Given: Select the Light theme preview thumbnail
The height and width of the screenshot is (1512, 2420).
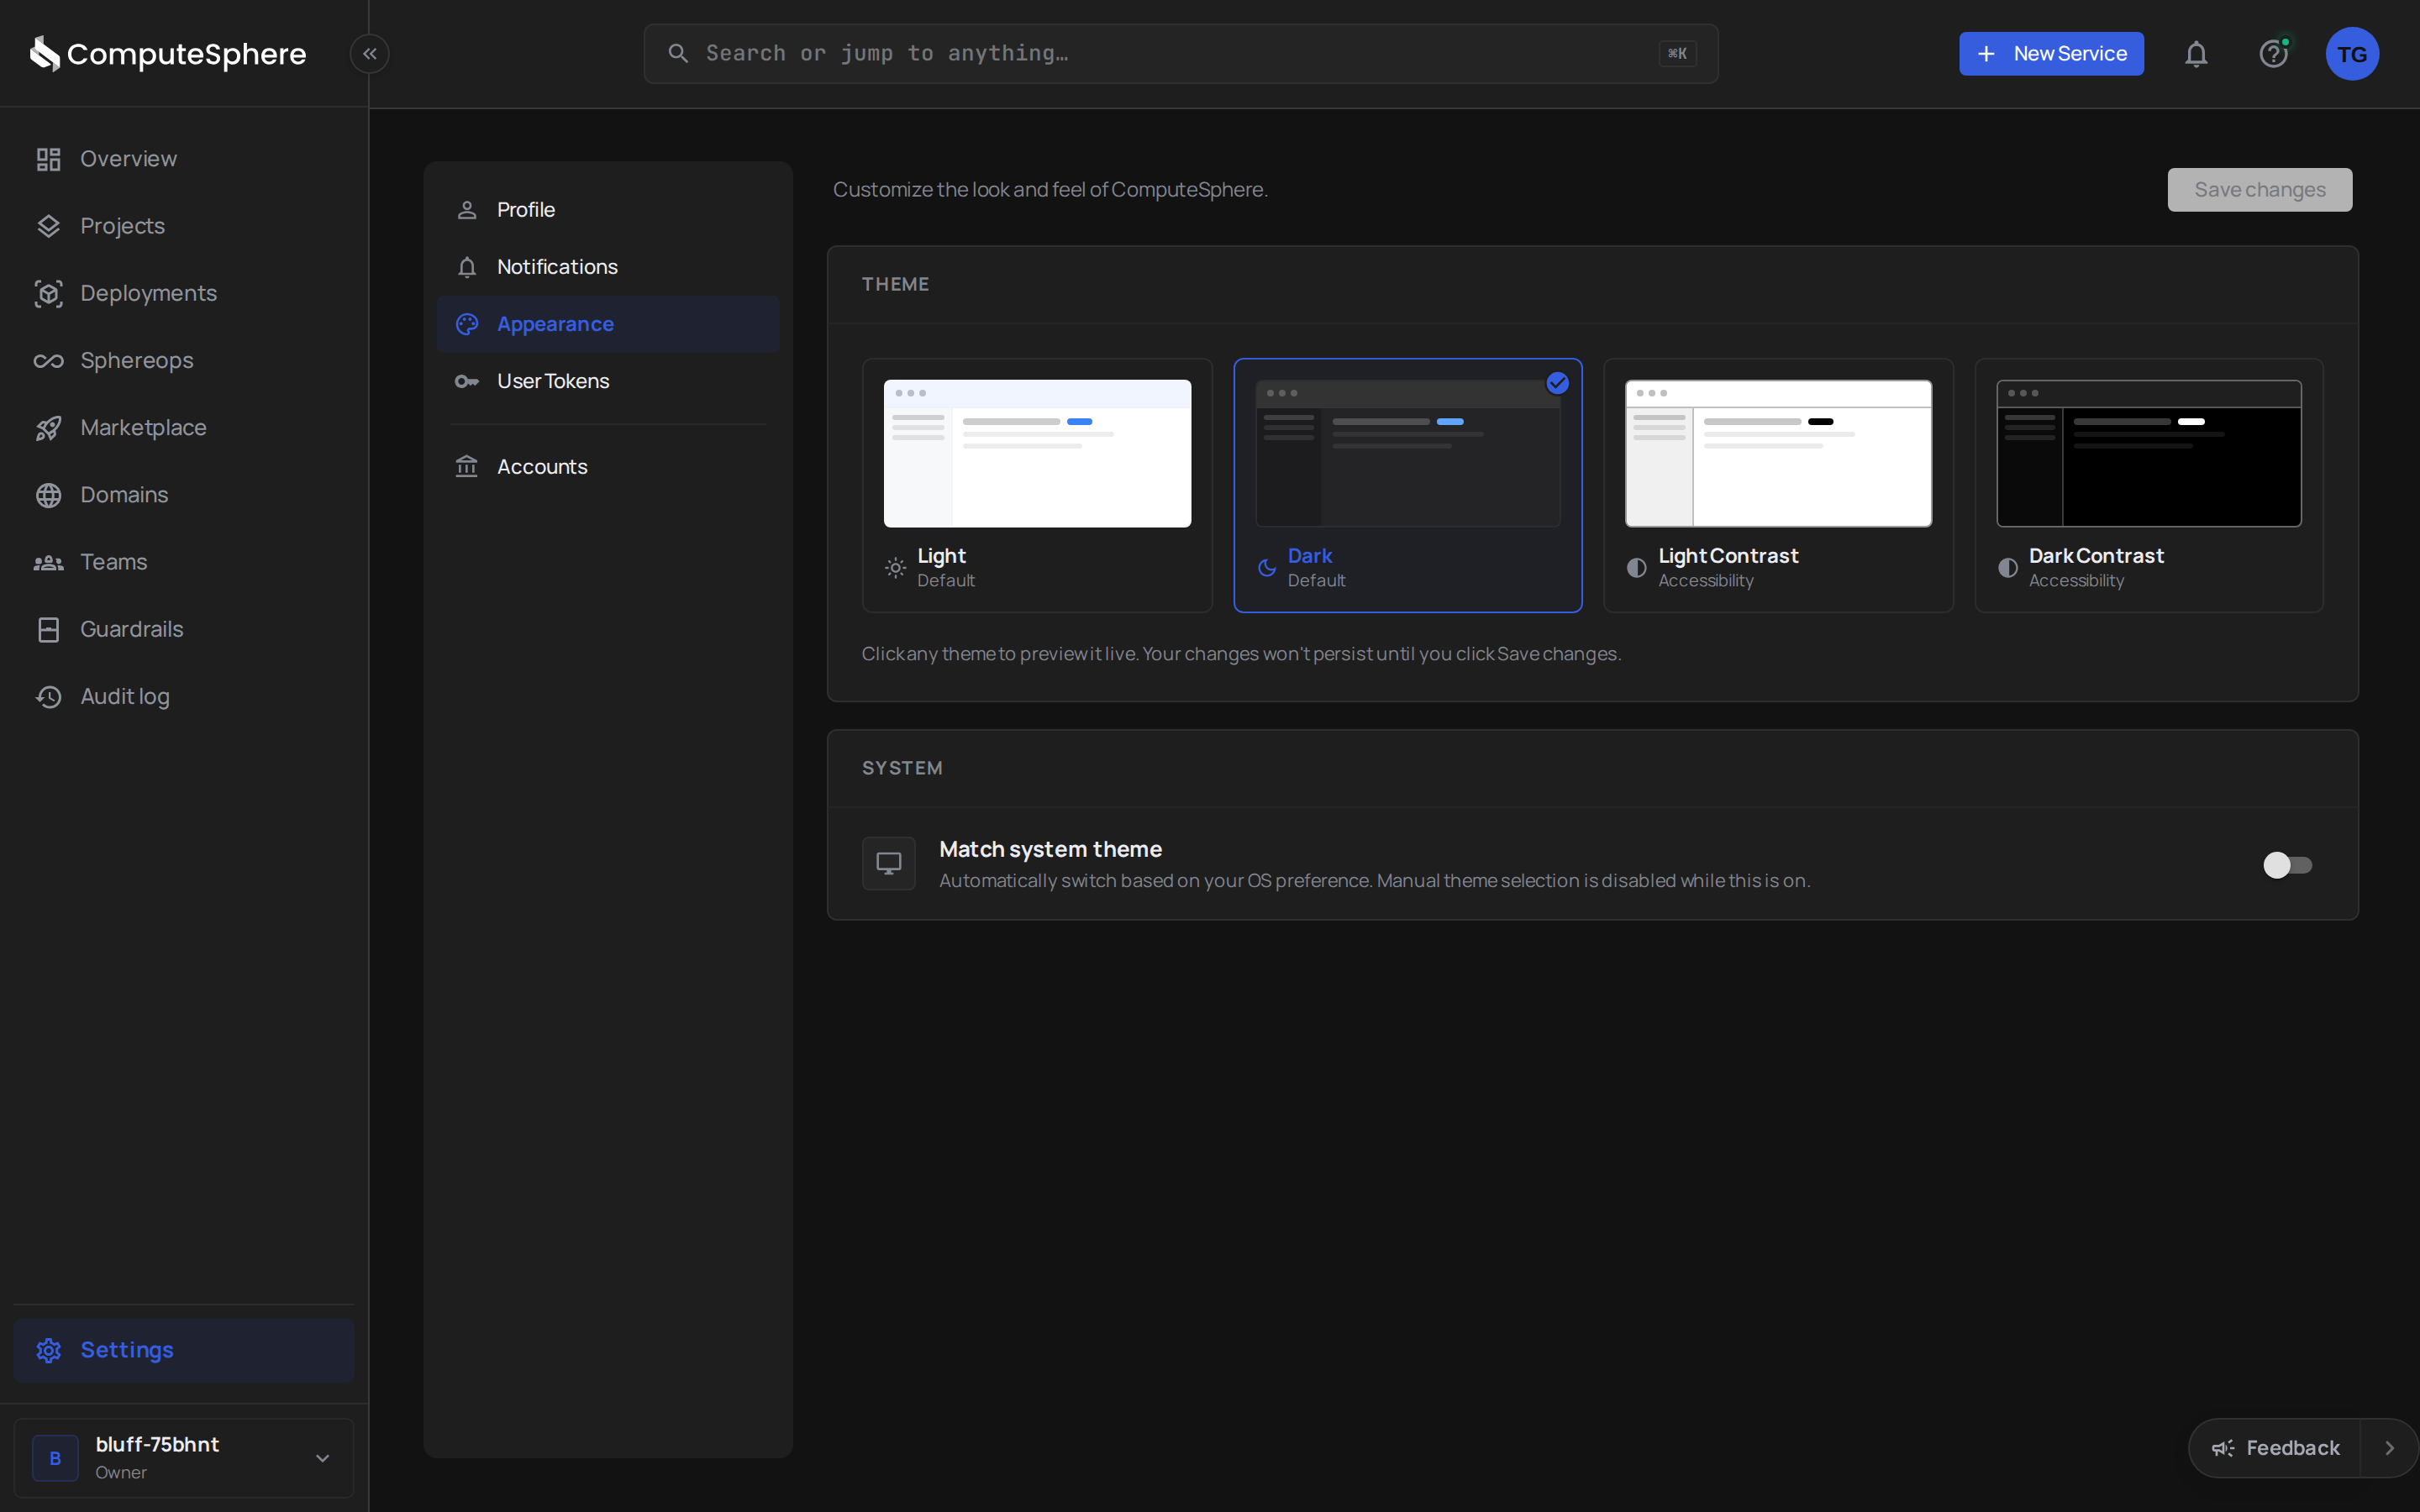Looking at the screenshot, I should (1037, 453).
